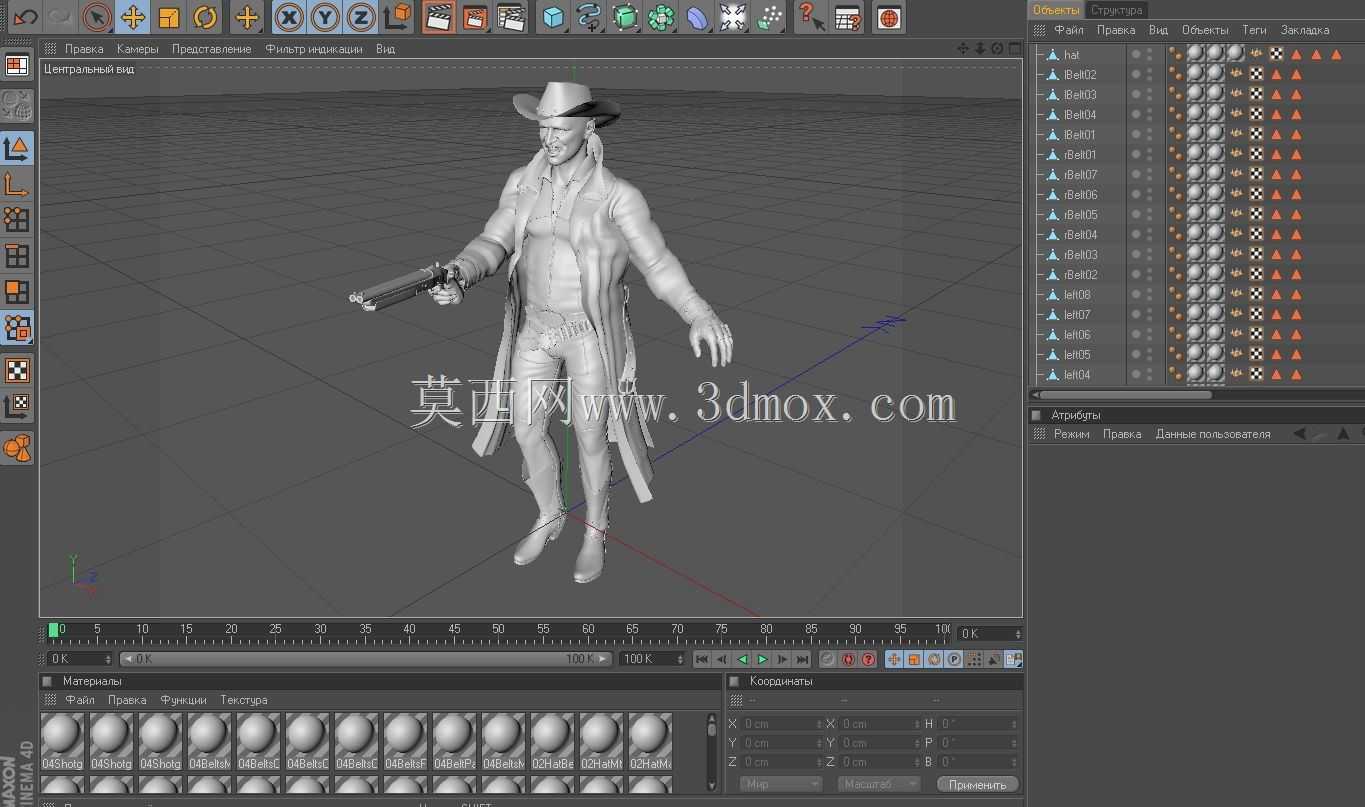Activate the Move tool
Screen dimensions: 1365x807
click(133, 17)
